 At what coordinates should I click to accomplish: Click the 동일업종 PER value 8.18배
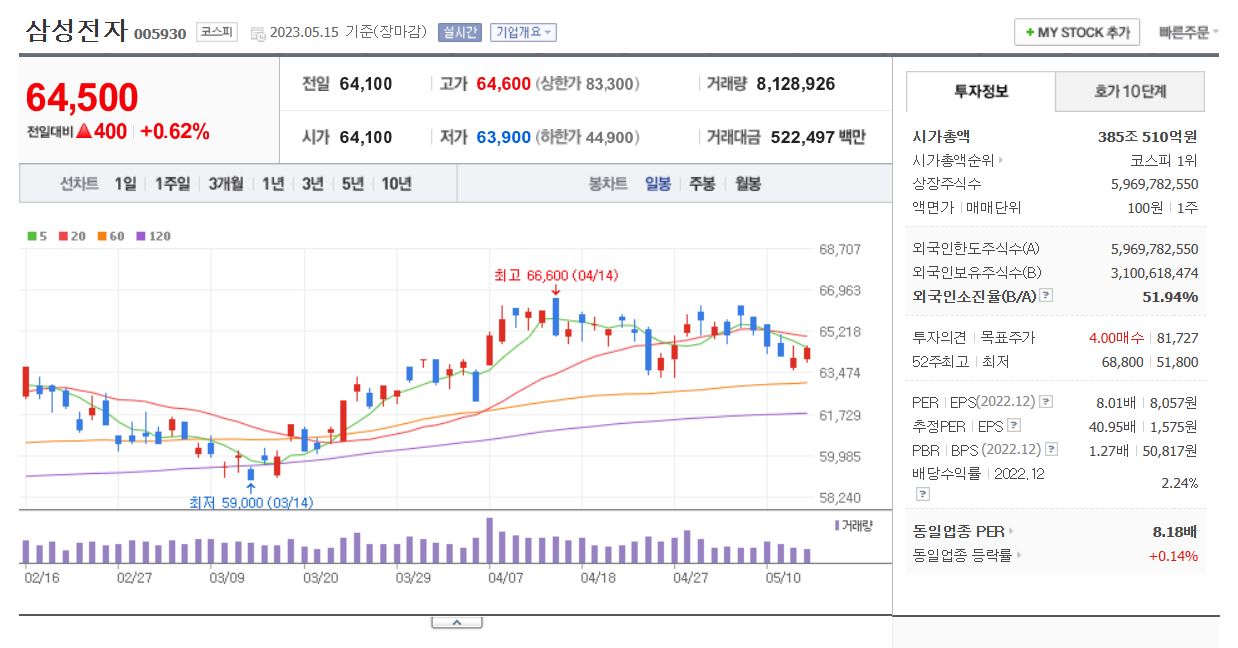(1176, 531)
